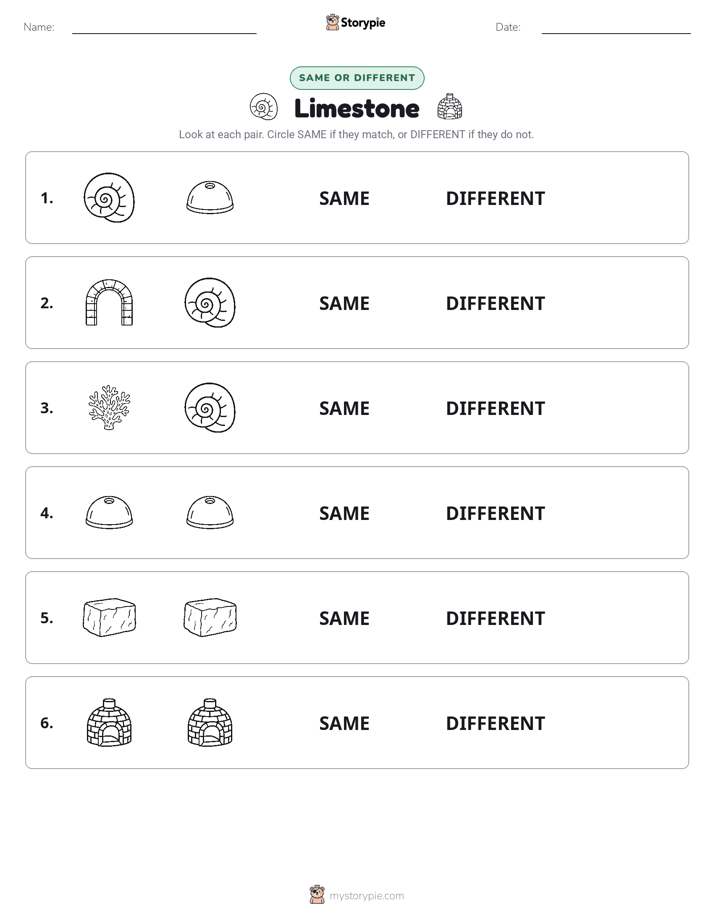Choose DIFFERENT for row 3
714x924 pixels.
click(495, 408)
